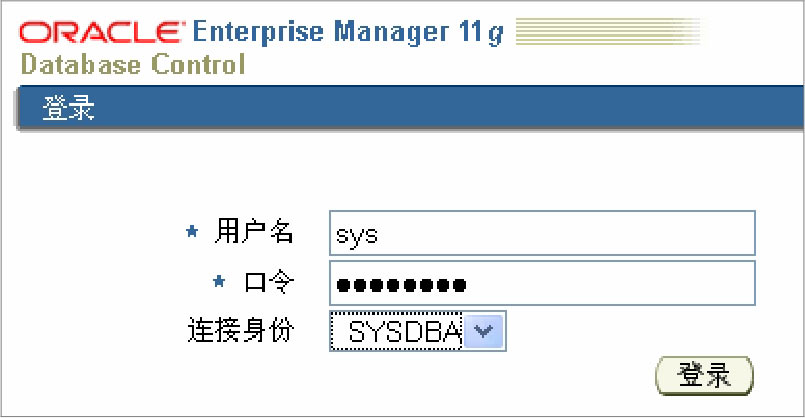Click the SYSDBA selected value text
This screenshot has height=418, width=805.
coord(402,333)
